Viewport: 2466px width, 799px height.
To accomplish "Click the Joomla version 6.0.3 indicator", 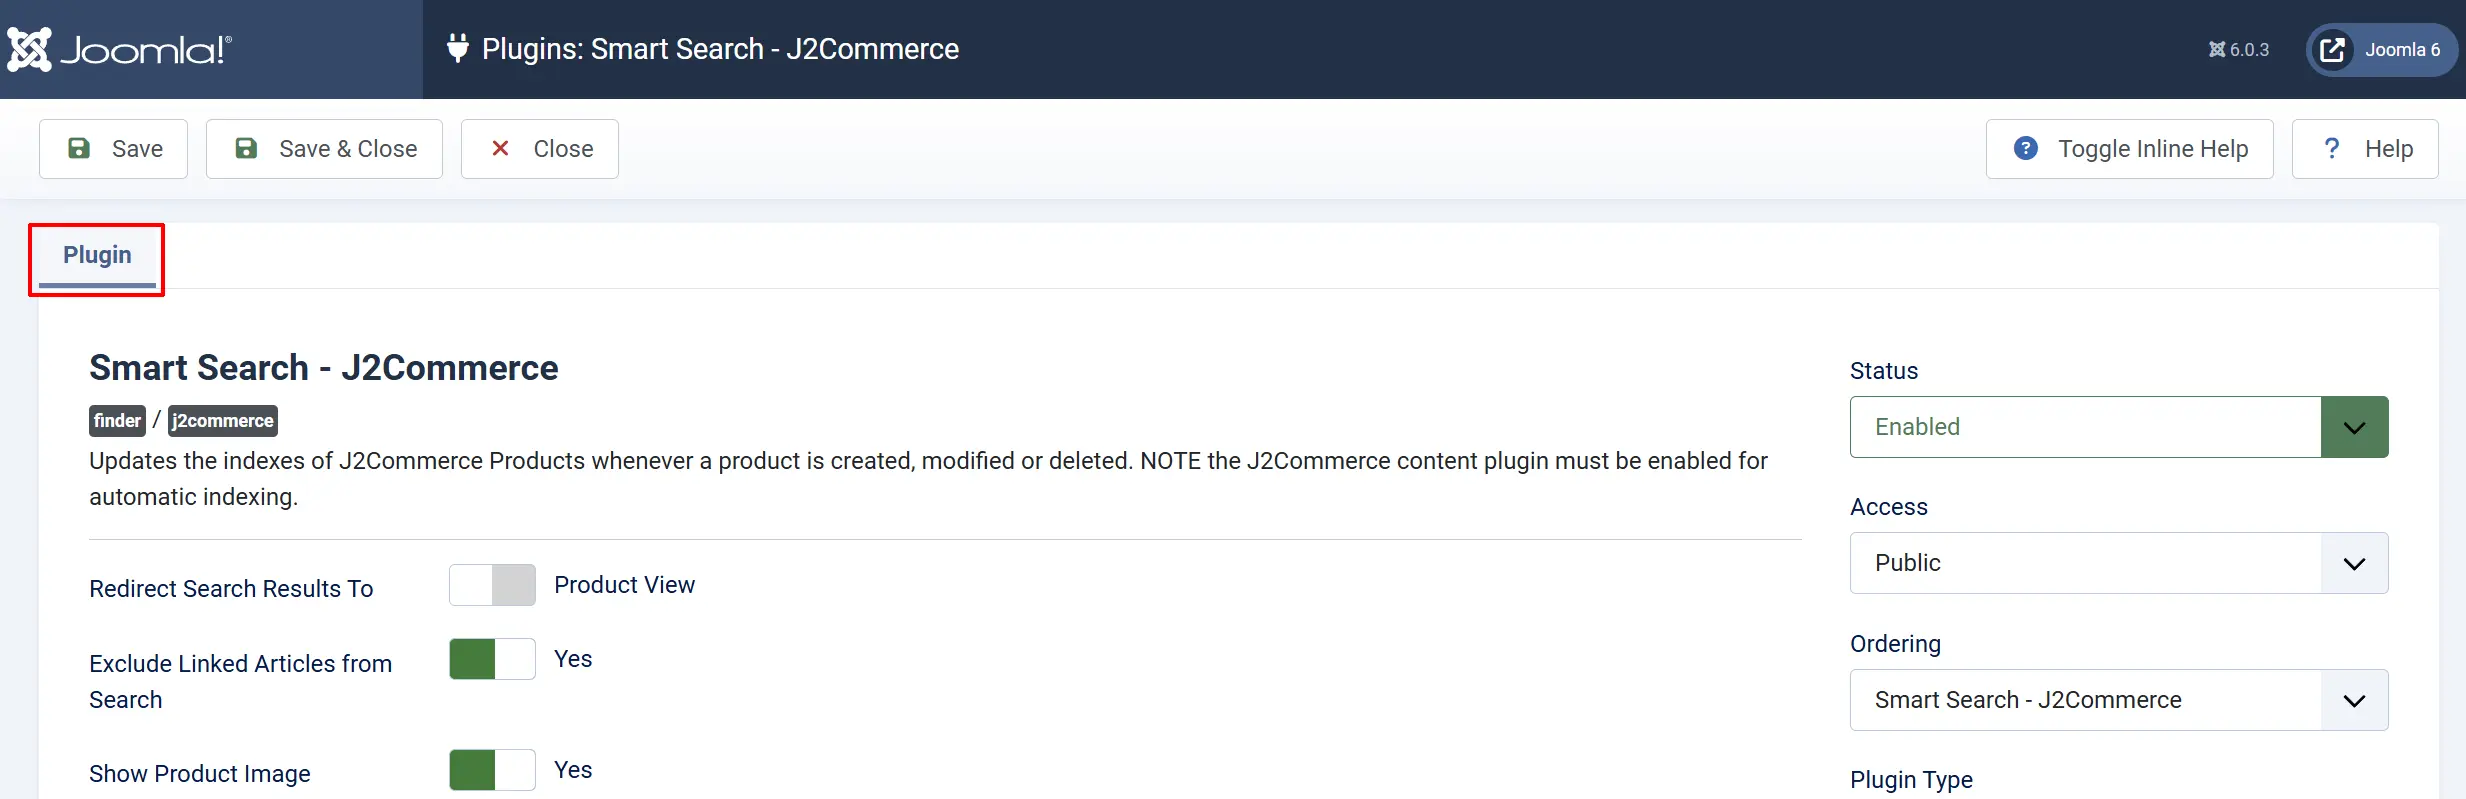I will click(x=2239, y=50).
